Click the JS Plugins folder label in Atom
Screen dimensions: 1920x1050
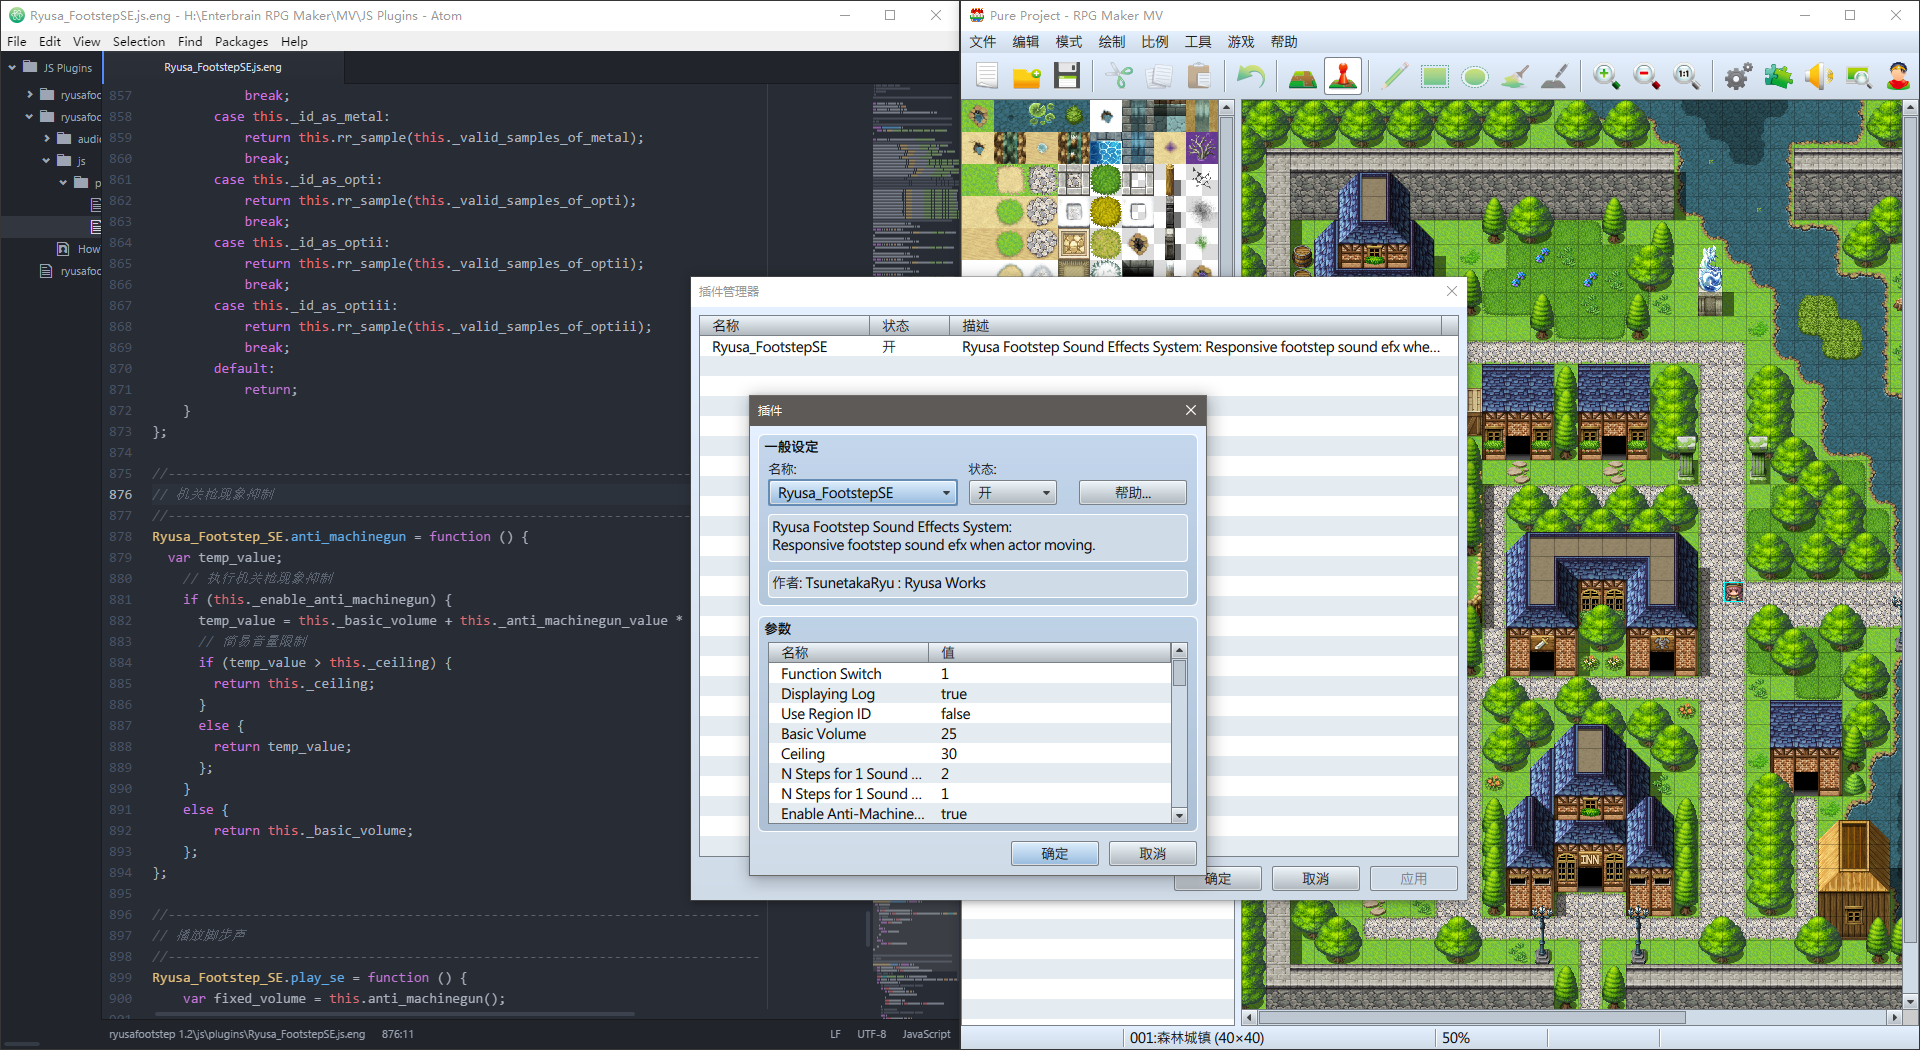click(x=67, y=68)
